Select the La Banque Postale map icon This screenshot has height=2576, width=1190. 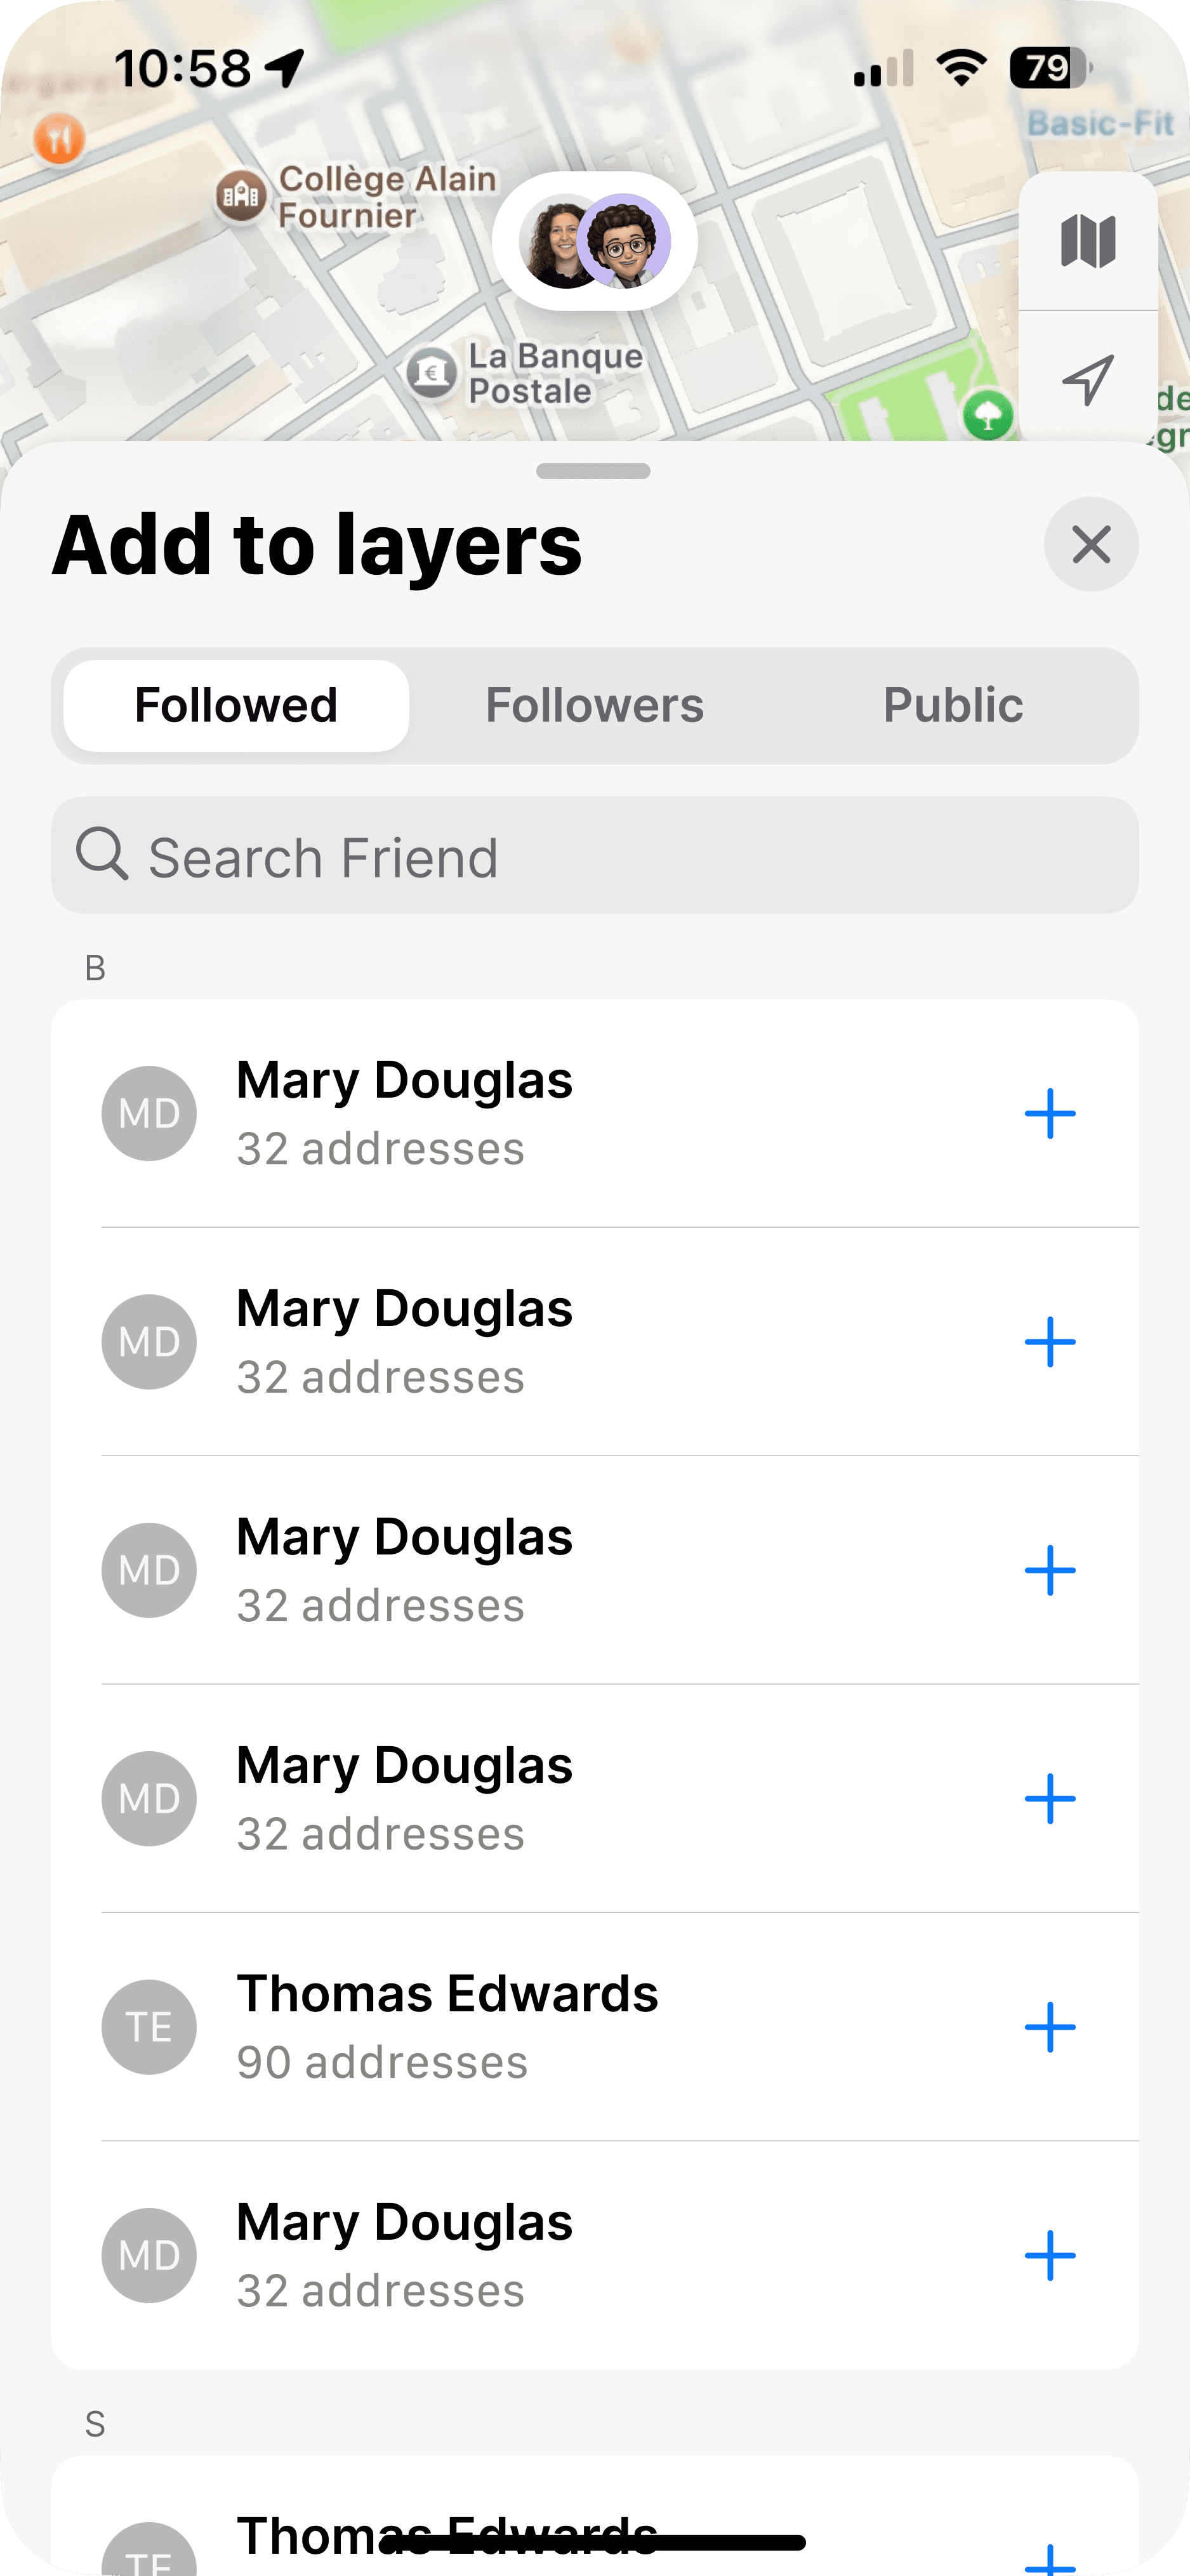pyautogui.click(x=432, y=373)
